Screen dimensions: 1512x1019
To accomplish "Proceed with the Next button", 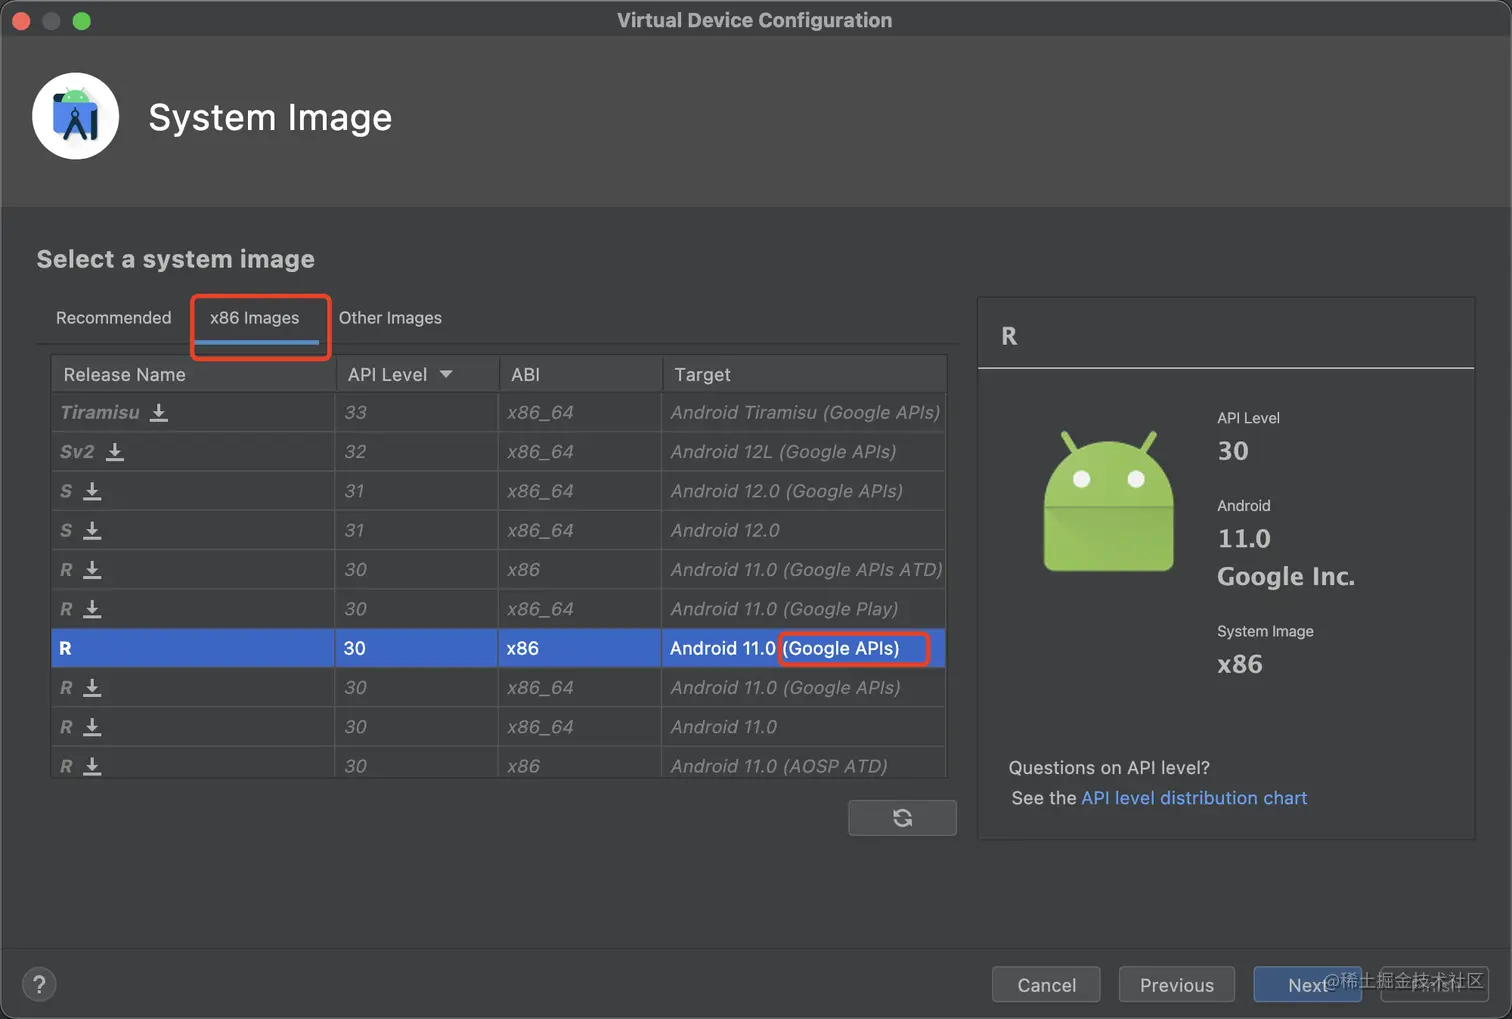I will pyautogui.click(x=1307, y=985).
